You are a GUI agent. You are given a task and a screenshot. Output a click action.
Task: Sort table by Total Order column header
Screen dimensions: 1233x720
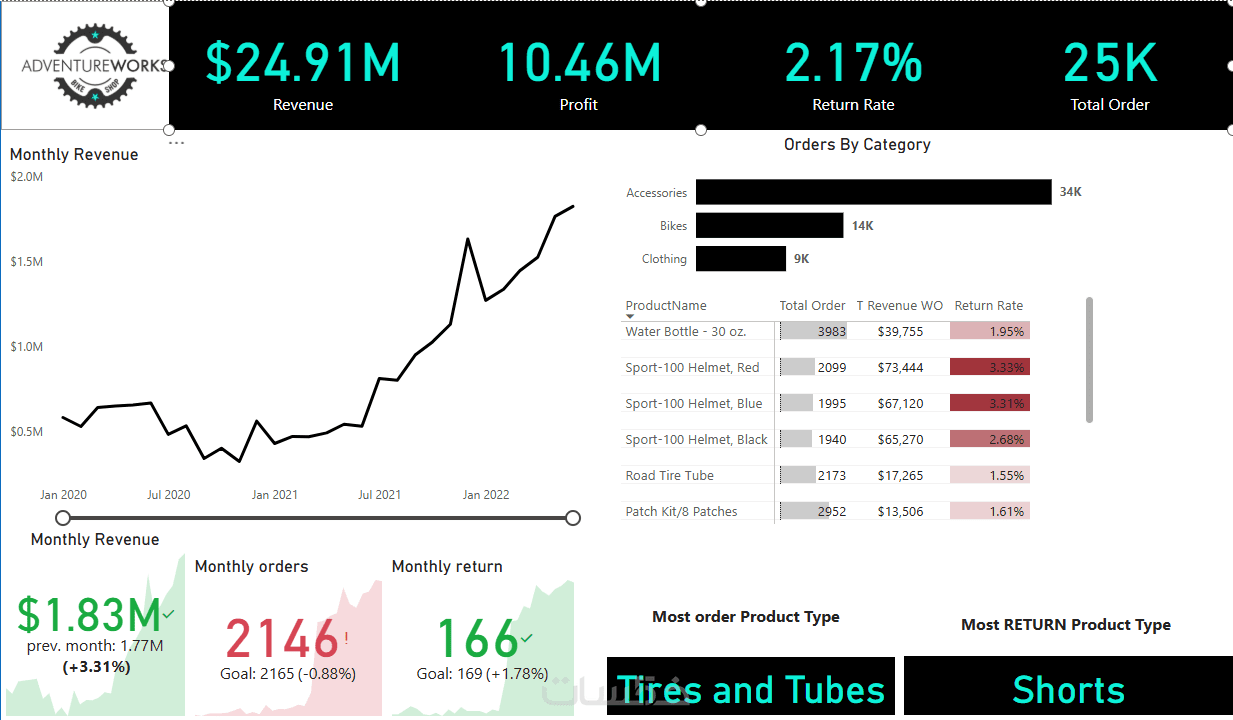pos(812,306)
